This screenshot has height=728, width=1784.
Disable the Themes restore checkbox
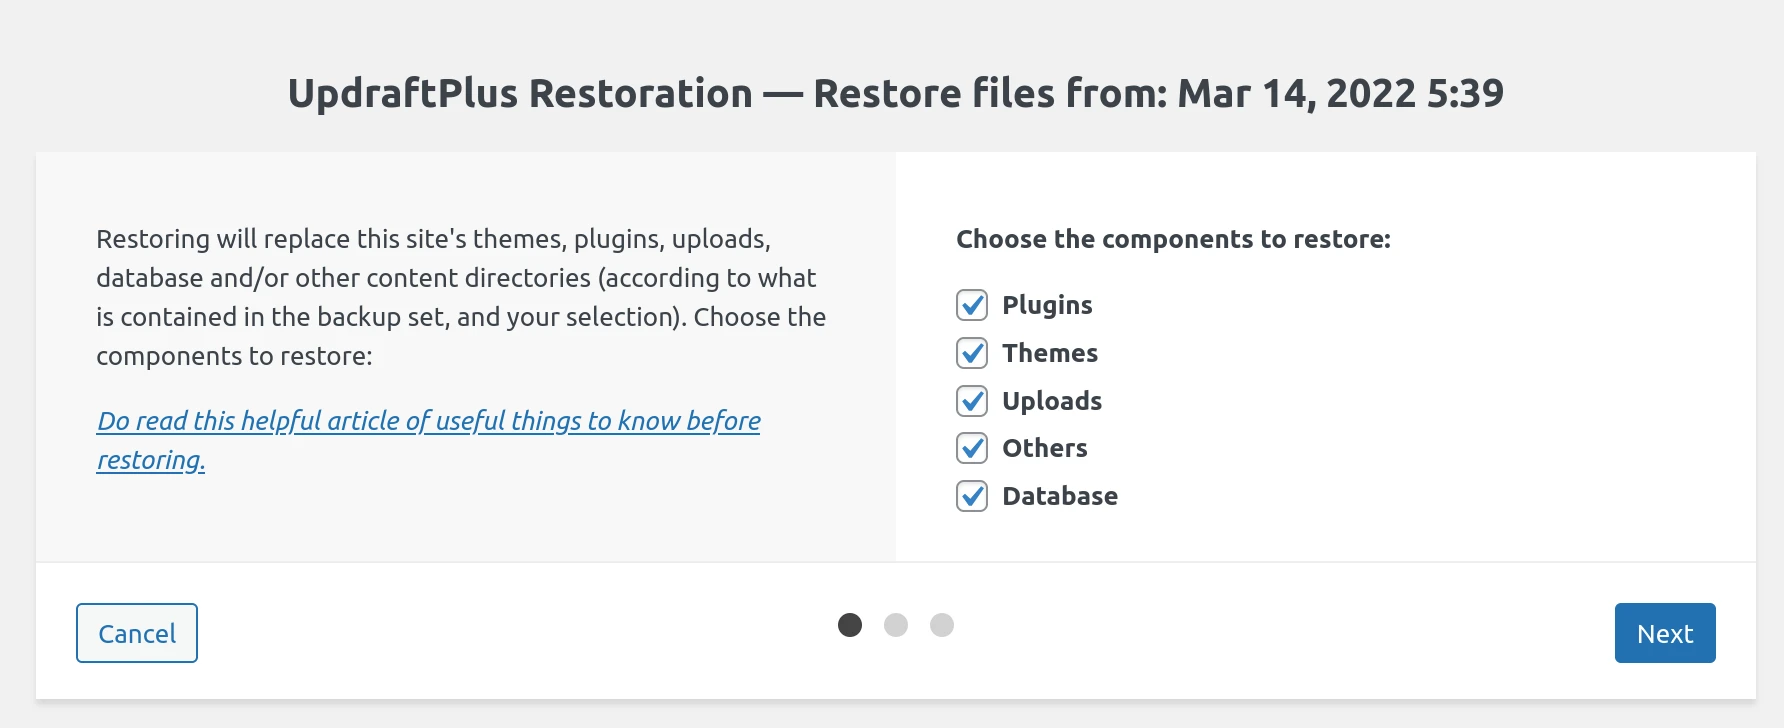pos(971,353)
